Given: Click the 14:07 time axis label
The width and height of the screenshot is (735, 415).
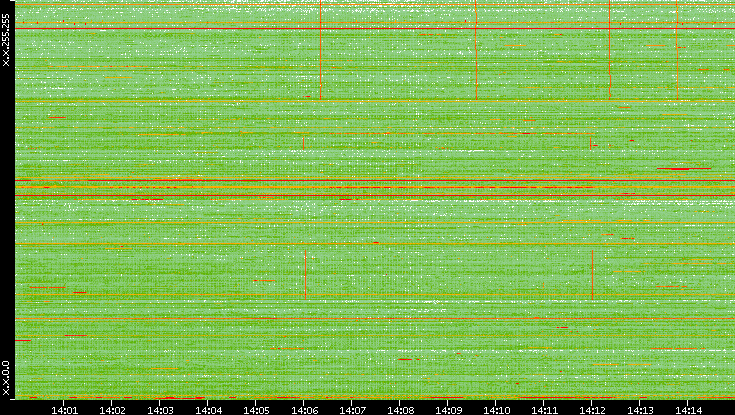Looking at the screenshot, I should coord(352,410).
